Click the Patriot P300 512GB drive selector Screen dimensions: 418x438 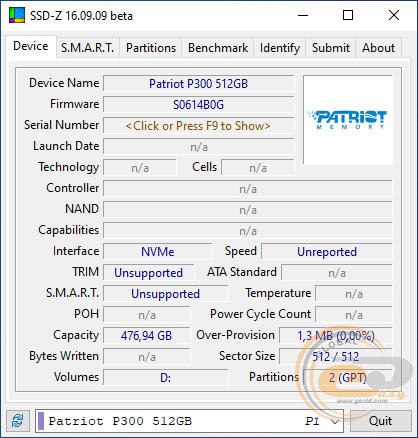189,421
